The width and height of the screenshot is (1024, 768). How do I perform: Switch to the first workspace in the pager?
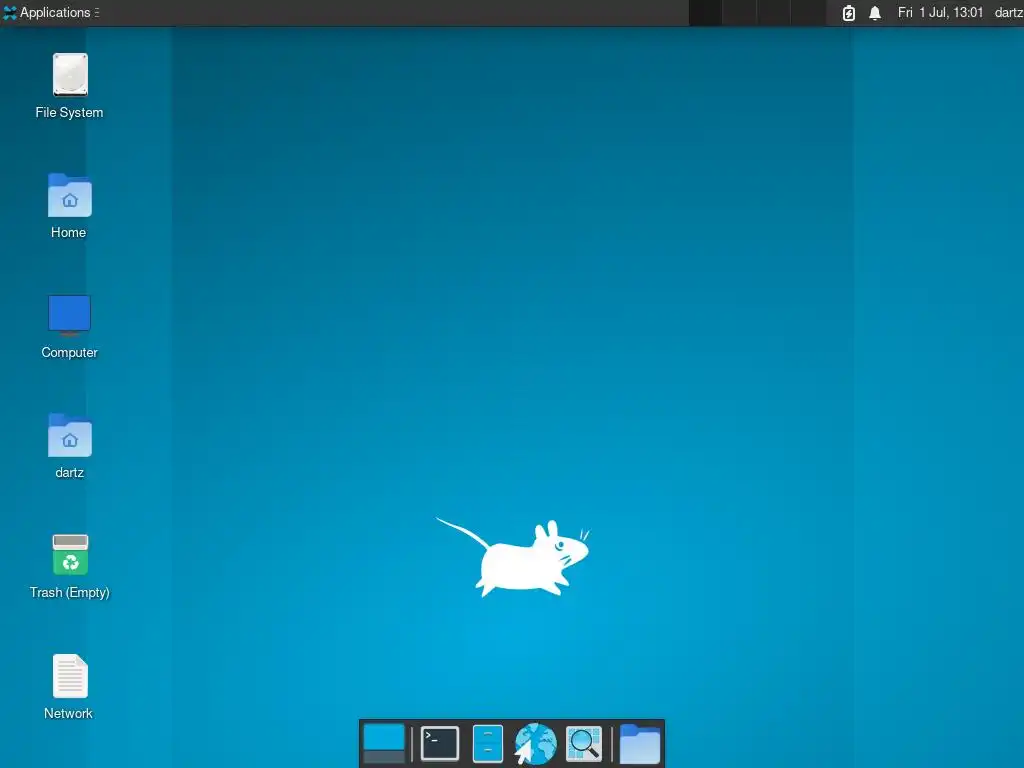pos(705,13)
